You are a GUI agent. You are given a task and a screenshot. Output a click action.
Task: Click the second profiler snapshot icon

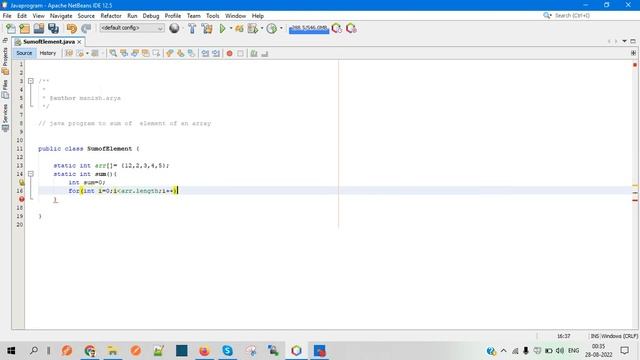[x=351, y=28]
